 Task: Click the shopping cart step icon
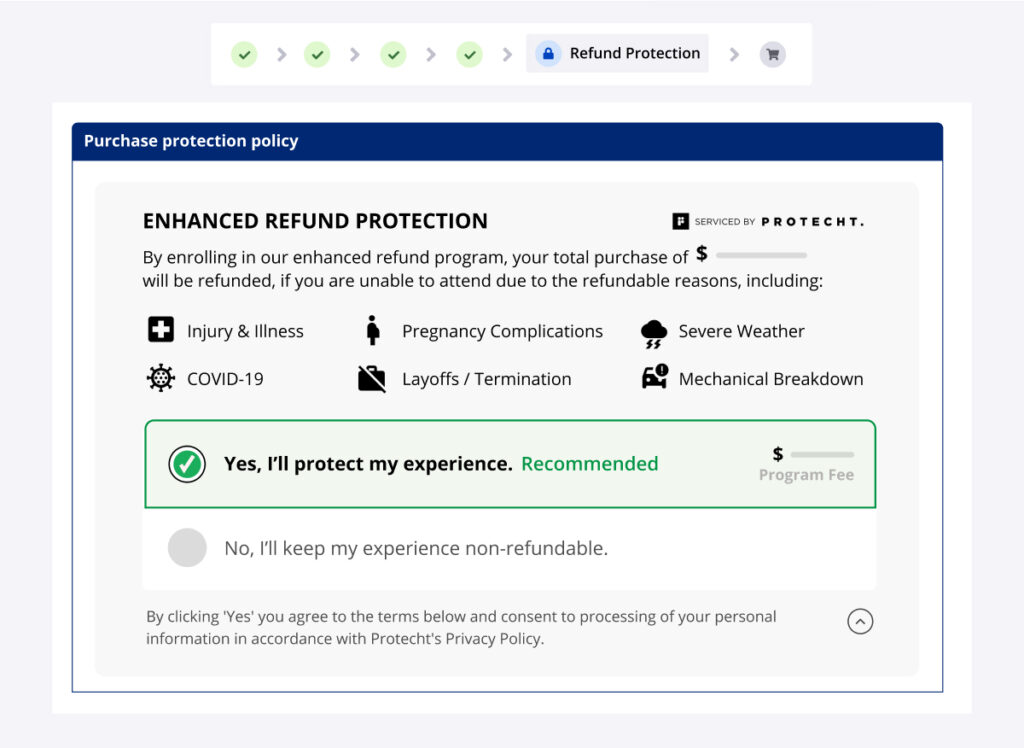pyautogui.click(x=772, y=54)
